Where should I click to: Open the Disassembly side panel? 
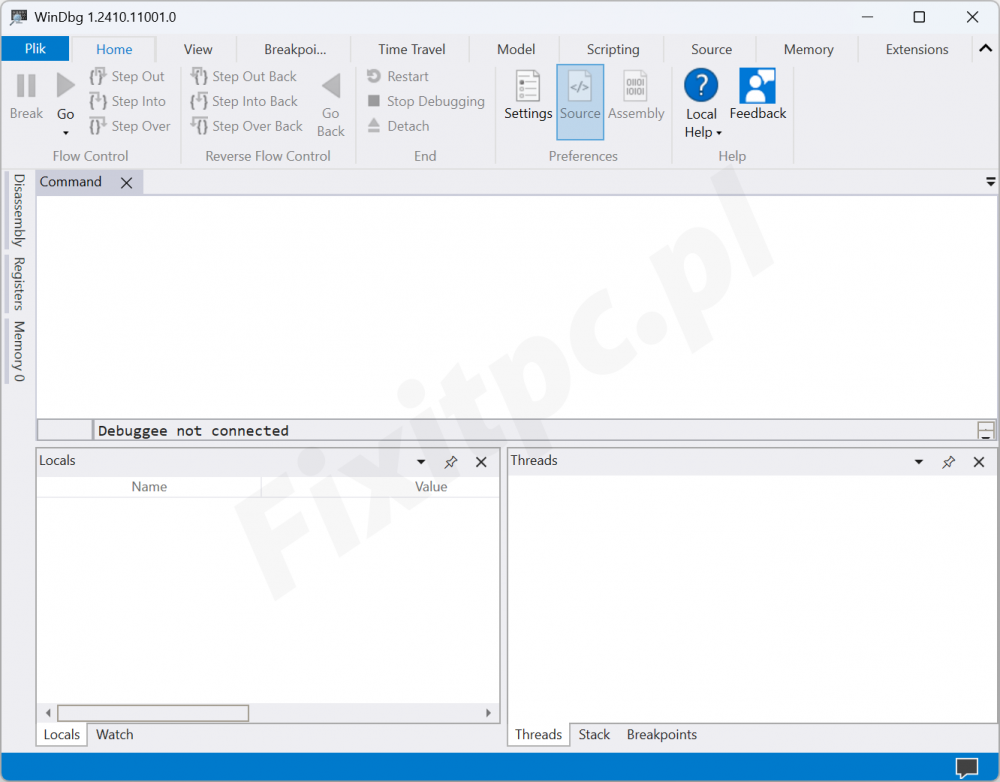[x=18, y=210]
